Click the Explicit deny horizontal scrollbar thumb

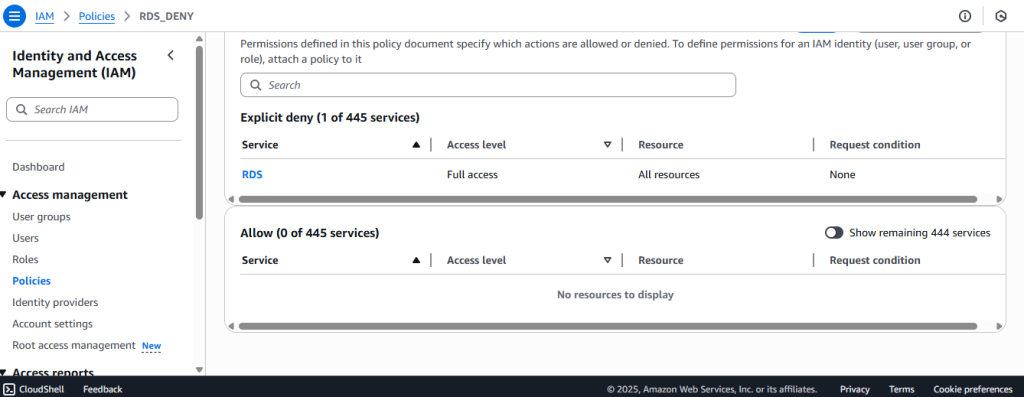tap(607, 199)
